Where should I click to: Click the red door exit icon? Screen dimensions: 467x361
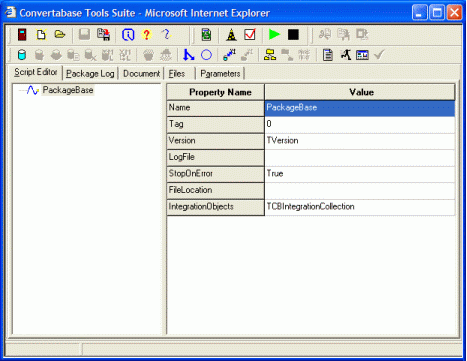(x=22, y=35)
